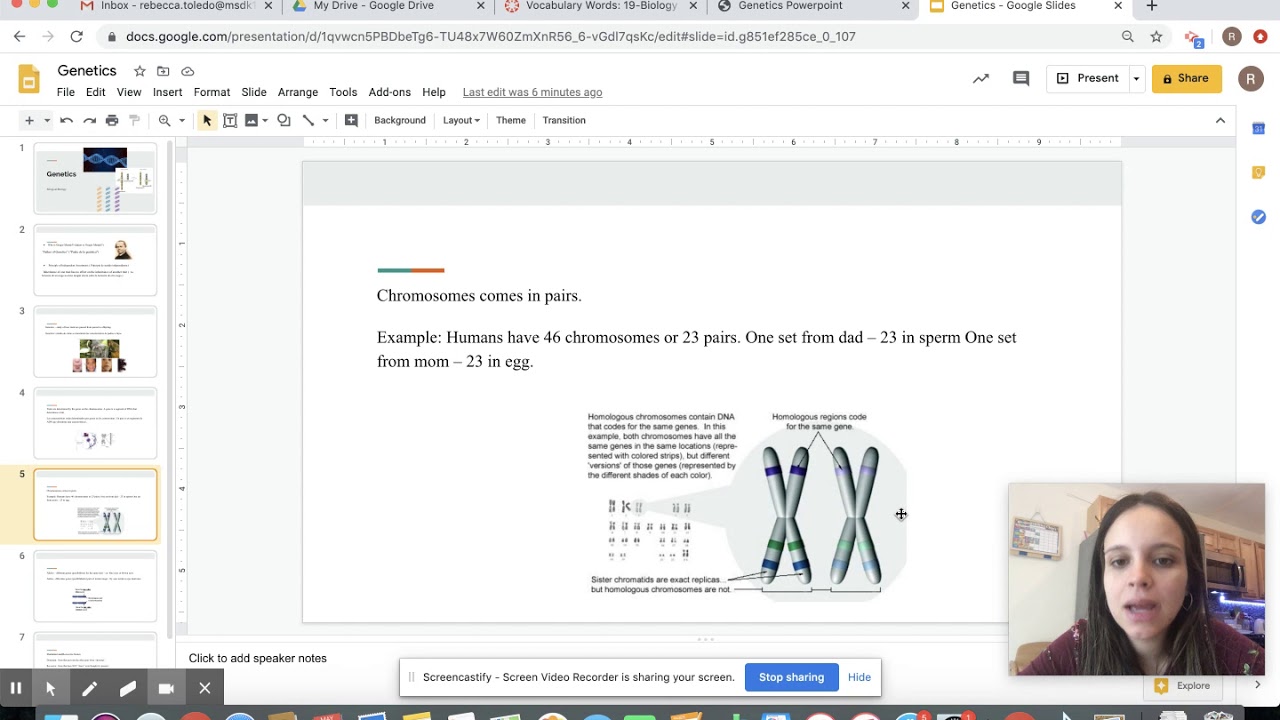
Task: Pause the Screencastify recording
Action: pyautogui.click(x=16, y=688)
